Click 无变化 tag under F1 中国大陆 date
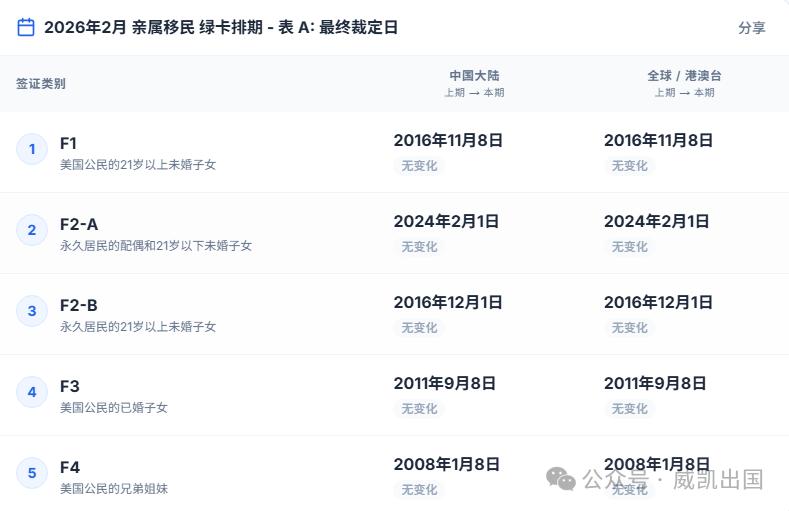This screenshot has width=789, height=511. pyautogui.click(x=419, y=166)
